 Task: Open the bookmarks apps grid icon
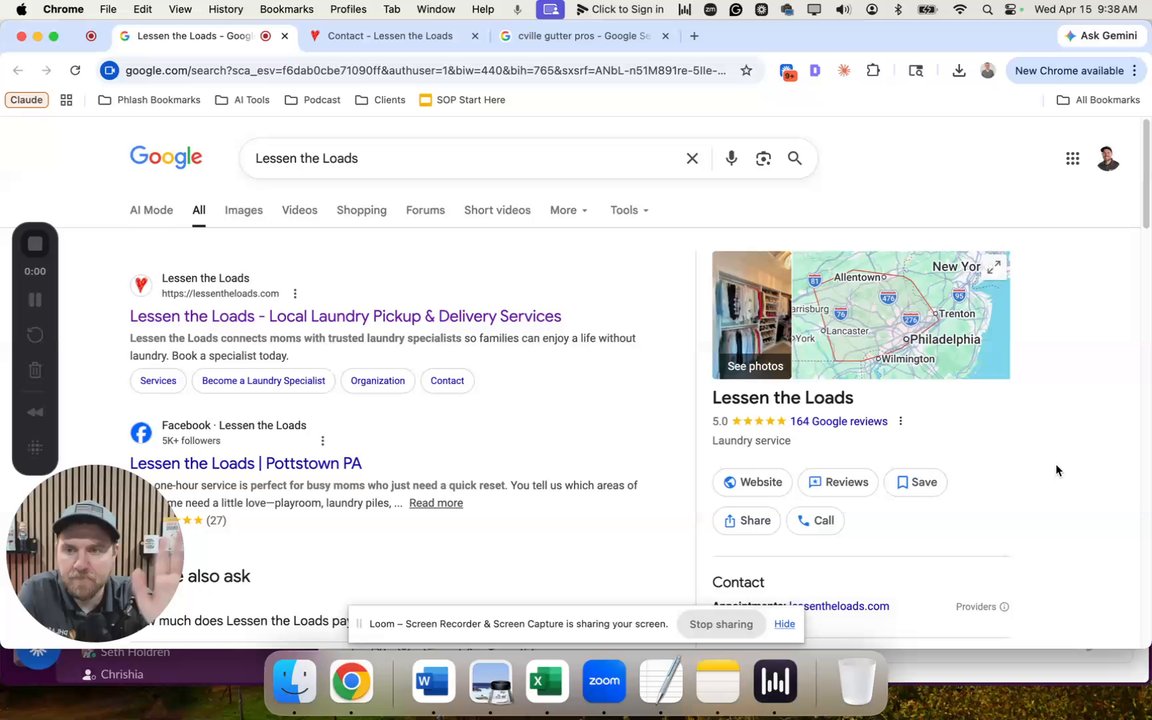coord(66,100)
